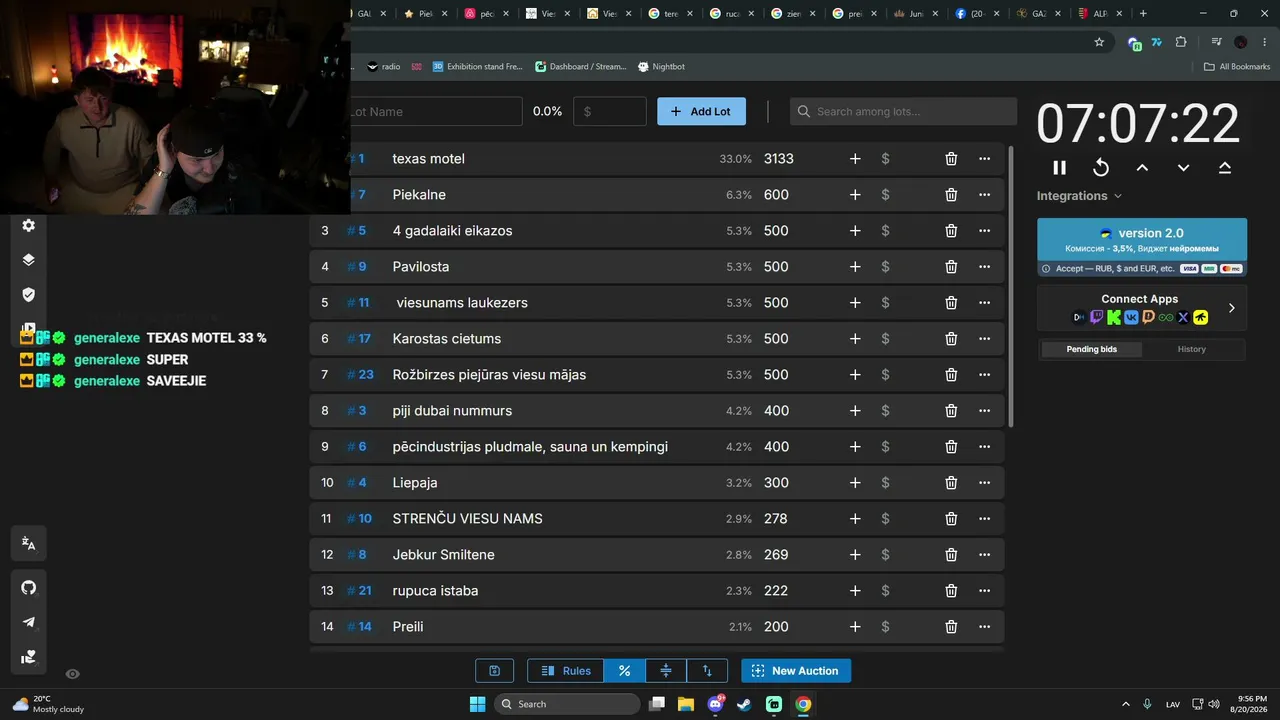Delete Rožbirzes piejūras viesu mājas lot
Image resolution: width=1280 pixels, height=720 pixels.
pyautogui.click(x=951, y=375)
